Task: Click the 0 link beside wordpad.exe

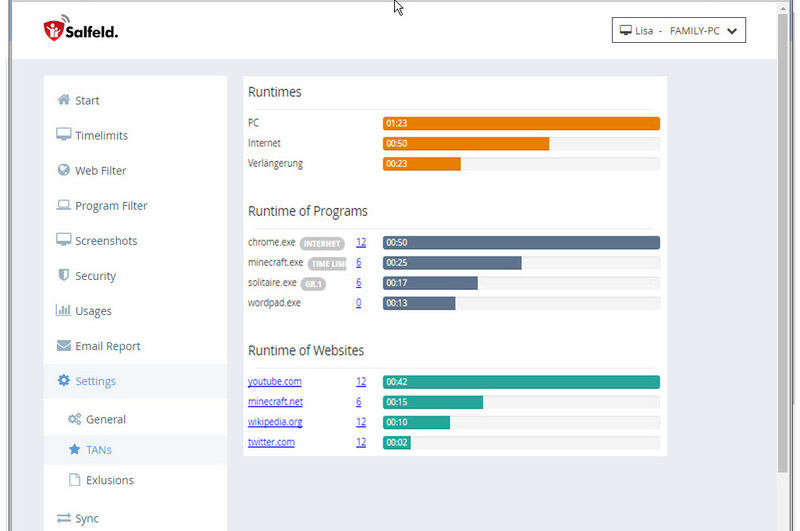Action: pos(359,303)
